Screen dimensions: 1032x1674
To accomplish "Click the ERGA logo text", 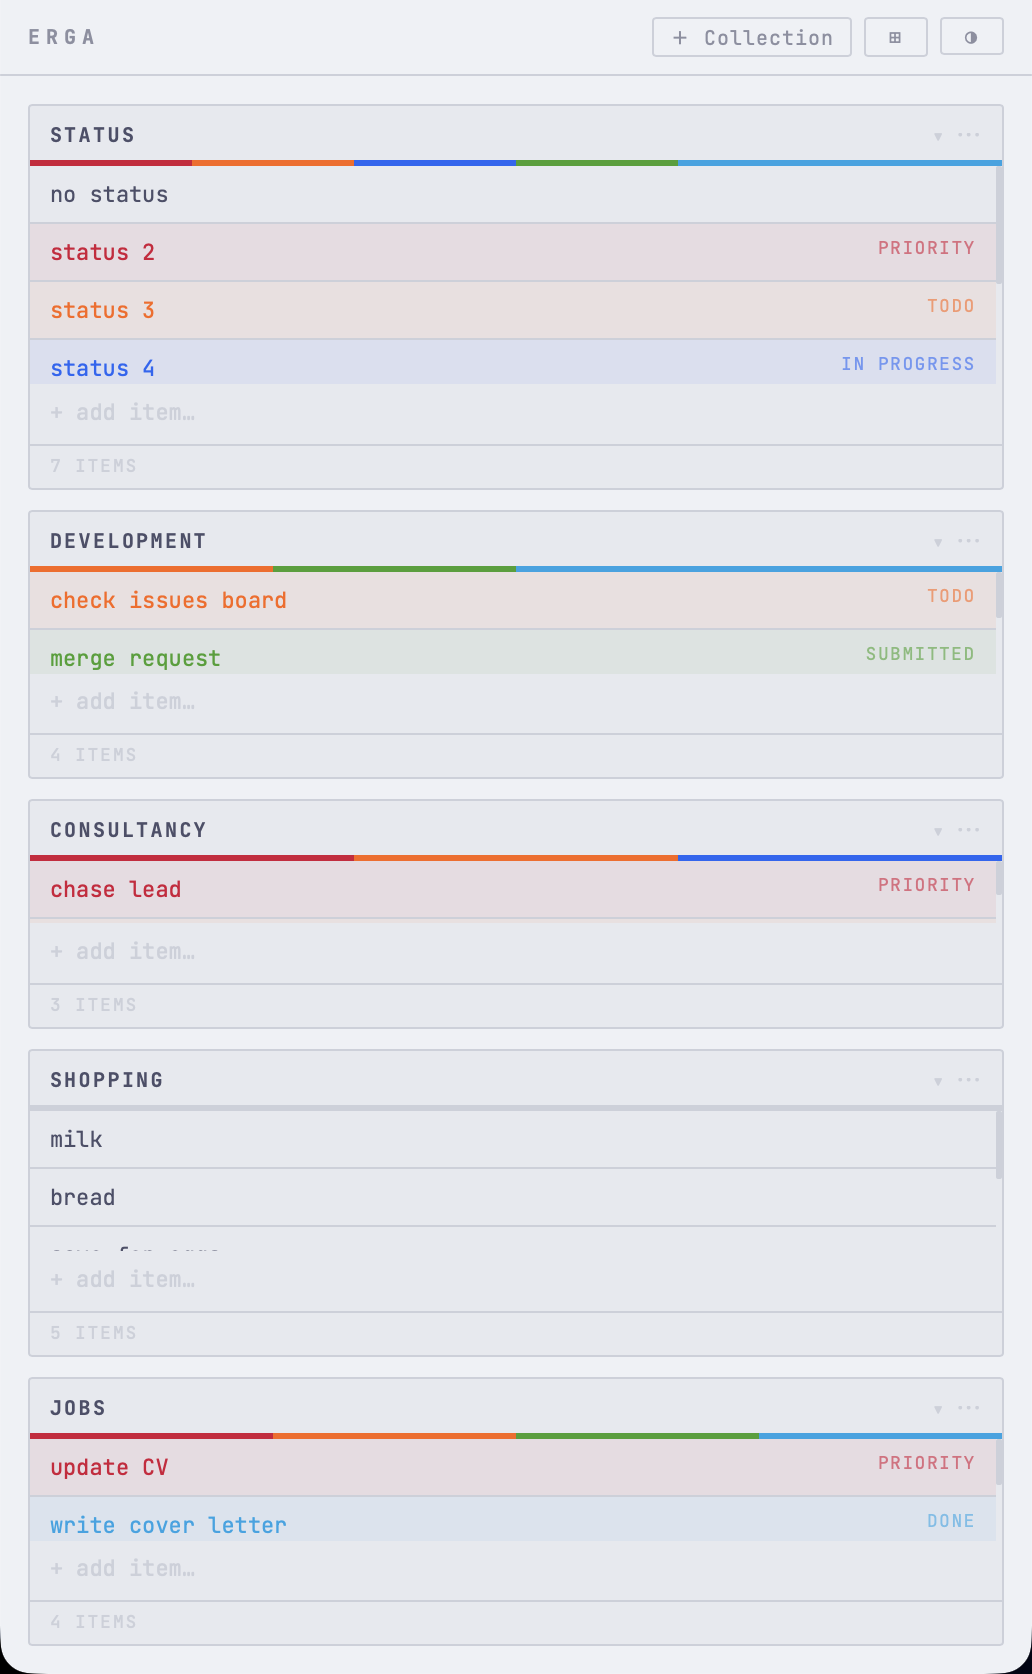I will 62,37.
